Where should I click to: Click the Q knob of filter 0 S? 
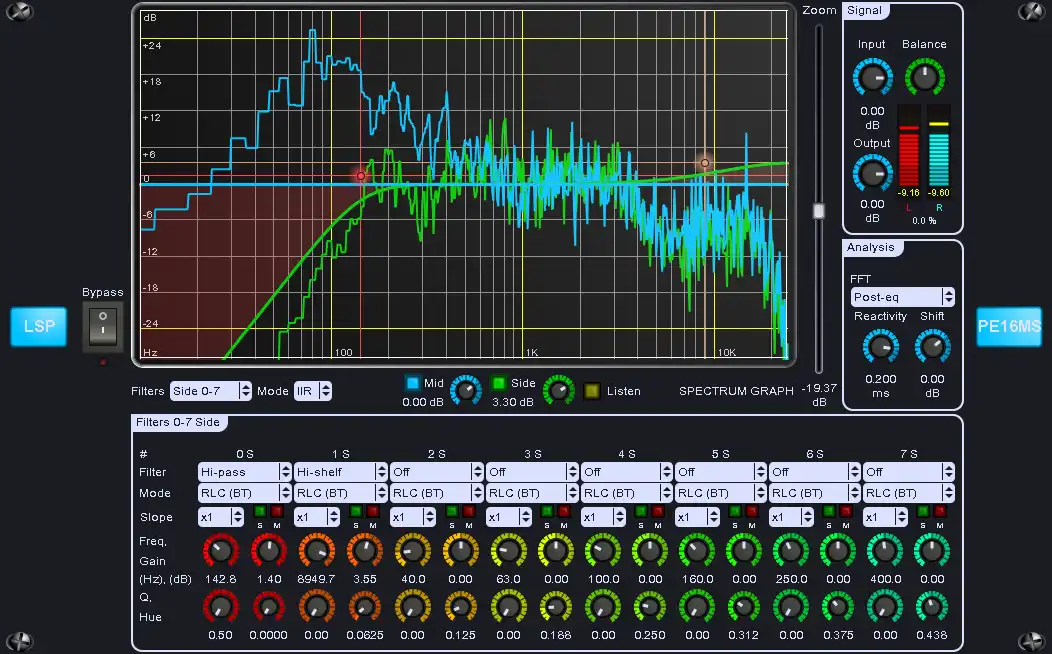pyautogui.click(x=221, y=606)
